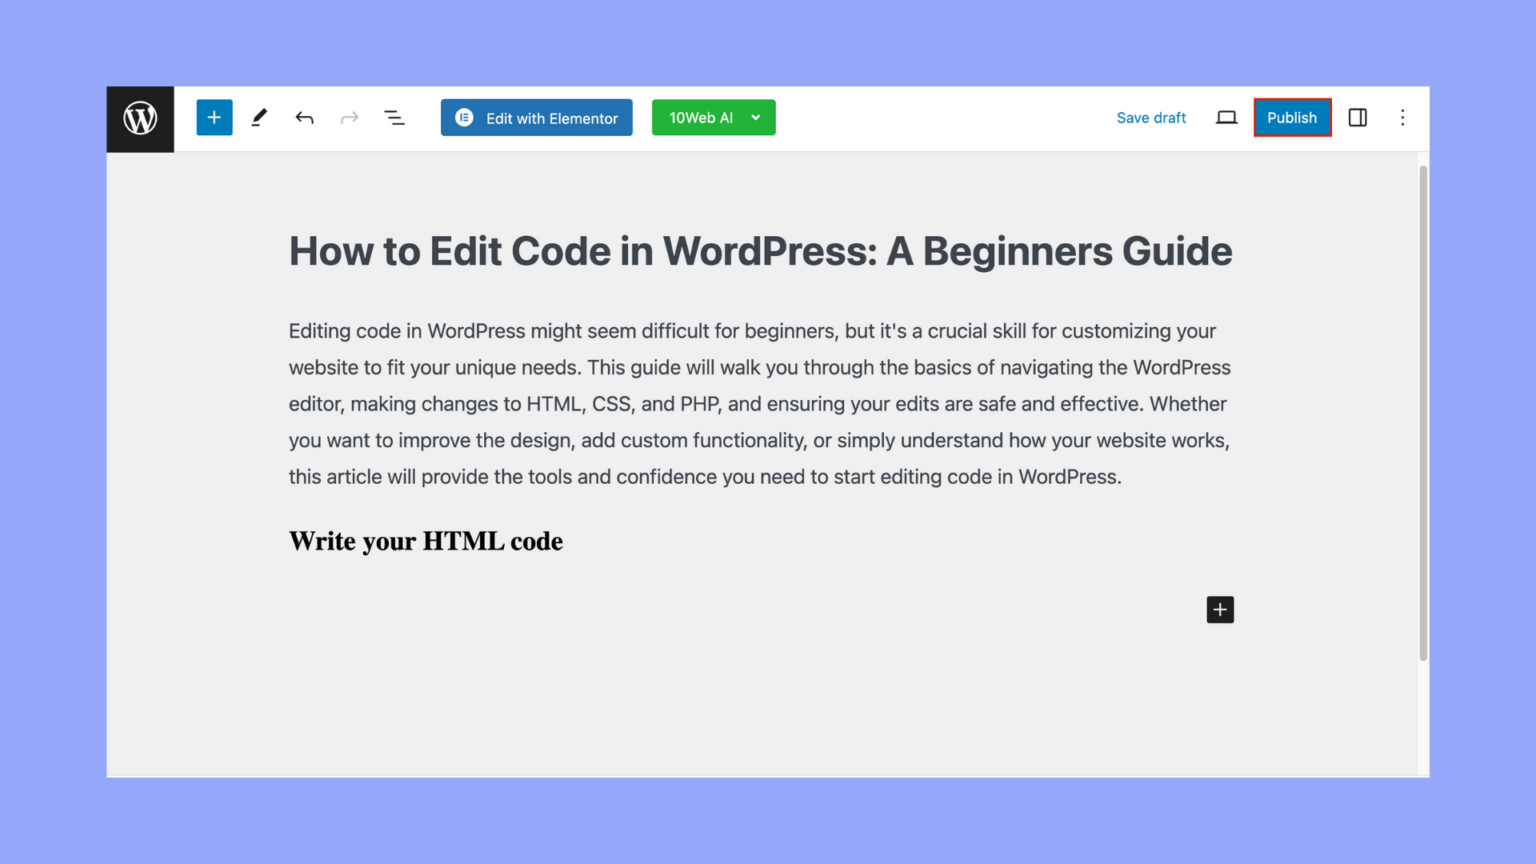Open the Options menu with three dots

click(1402, 117)
